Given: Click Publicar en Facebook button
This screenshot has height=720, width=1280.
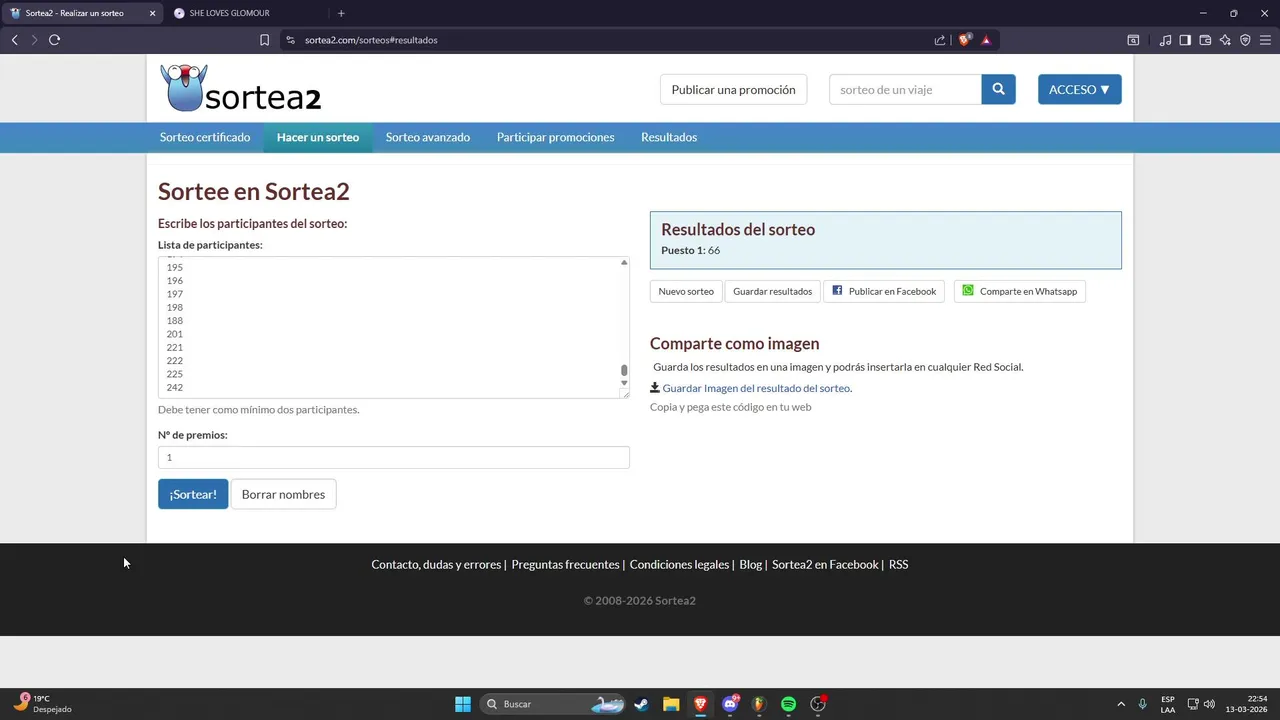Looking at the screenshot, I should (883, 291).
